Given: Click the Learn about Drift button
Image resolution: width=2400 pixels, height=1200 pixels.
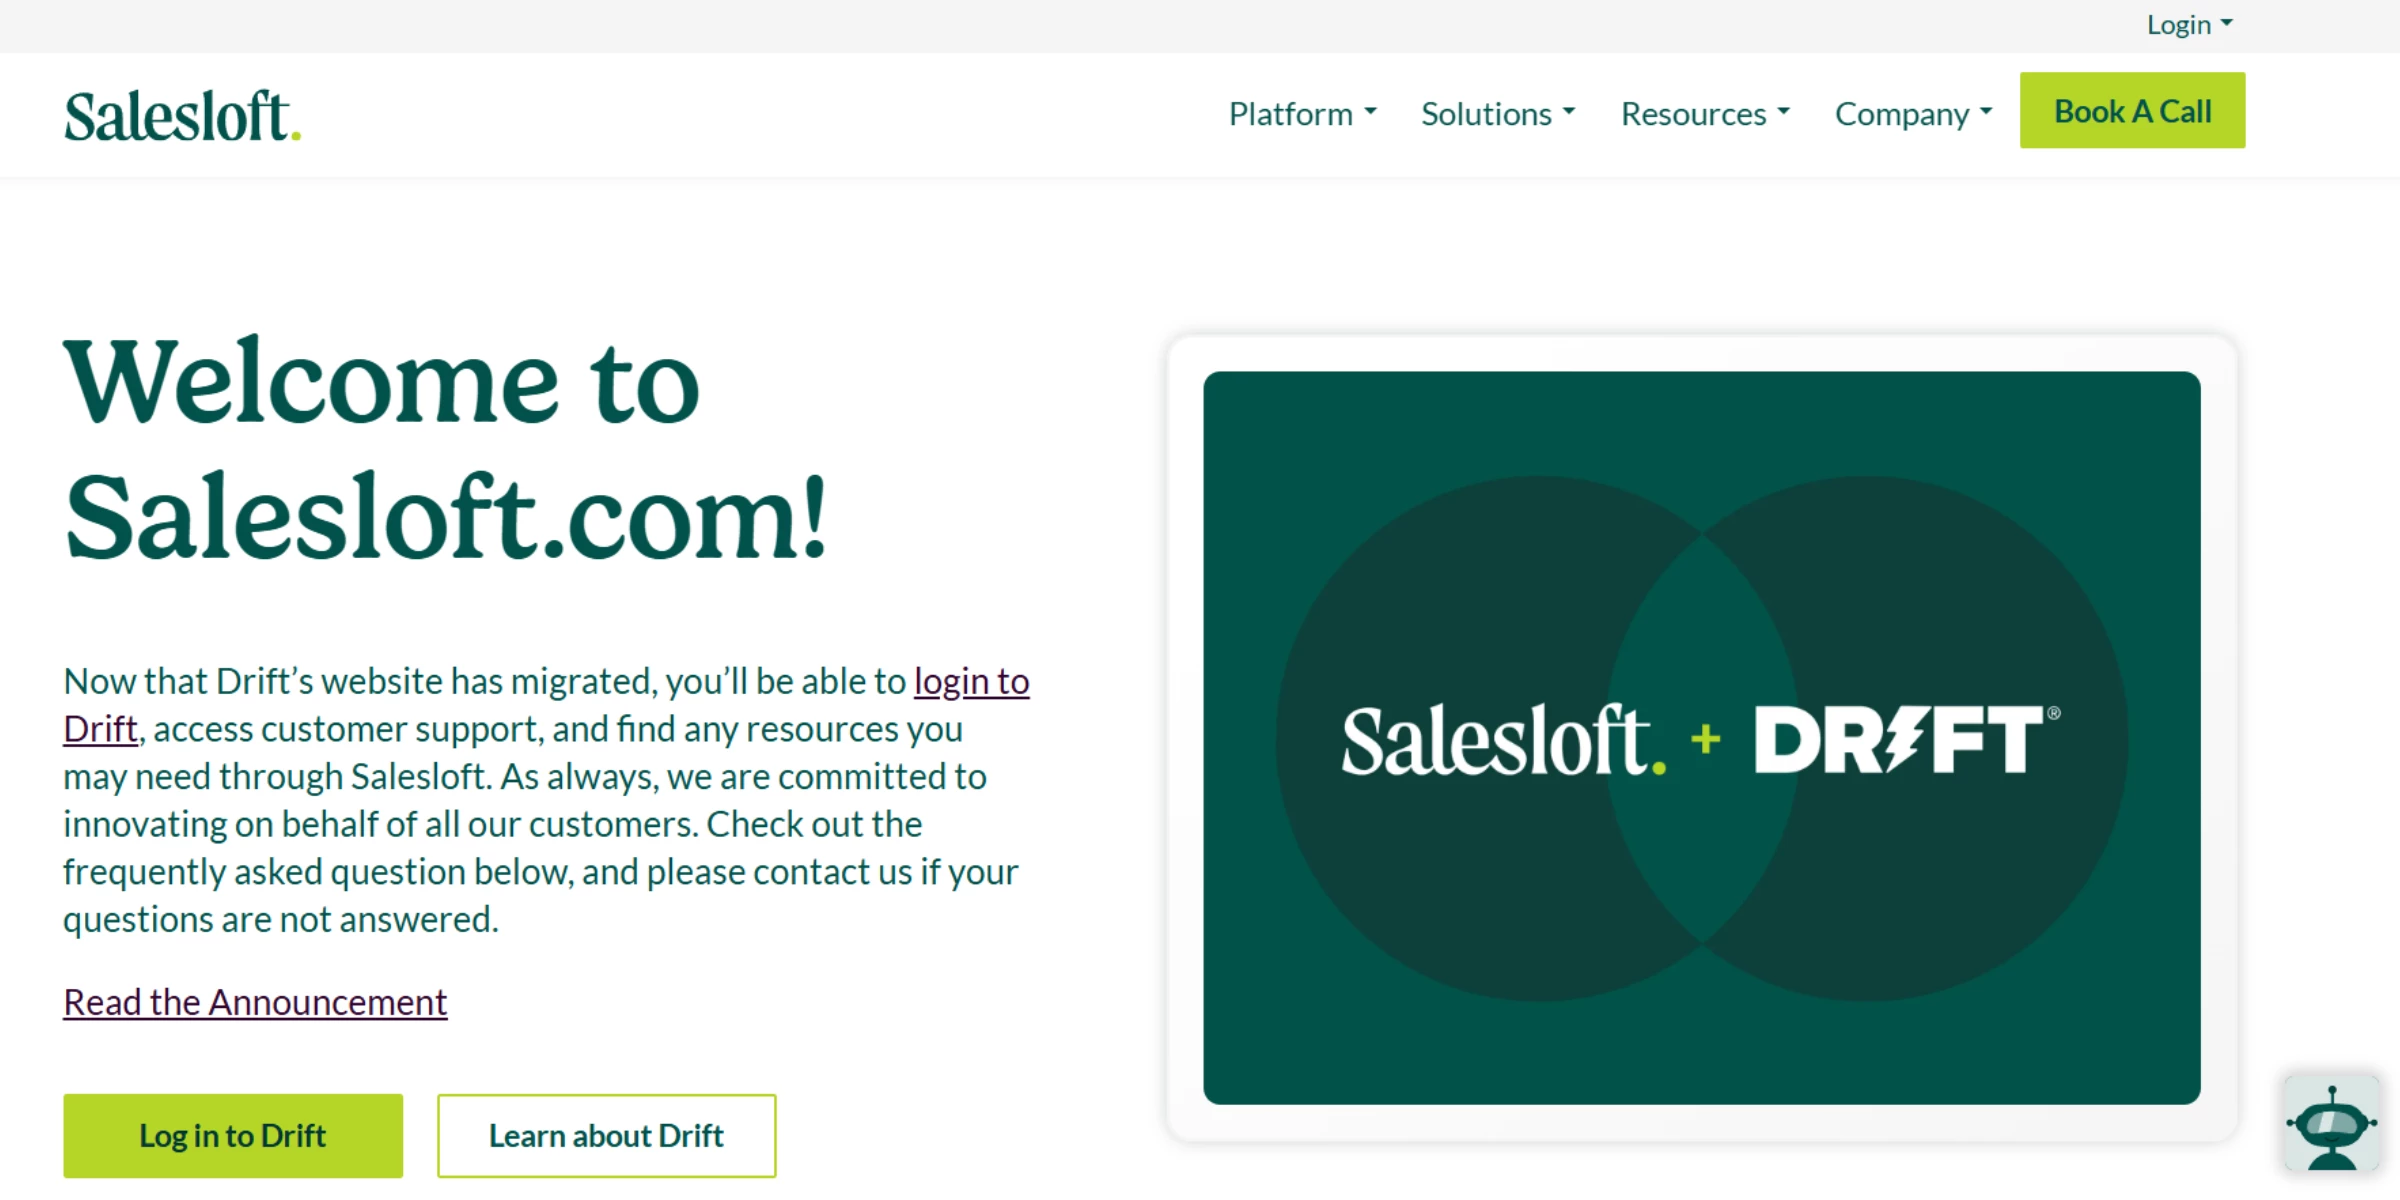Looking at the screenshot, I should click(606, 1136).
